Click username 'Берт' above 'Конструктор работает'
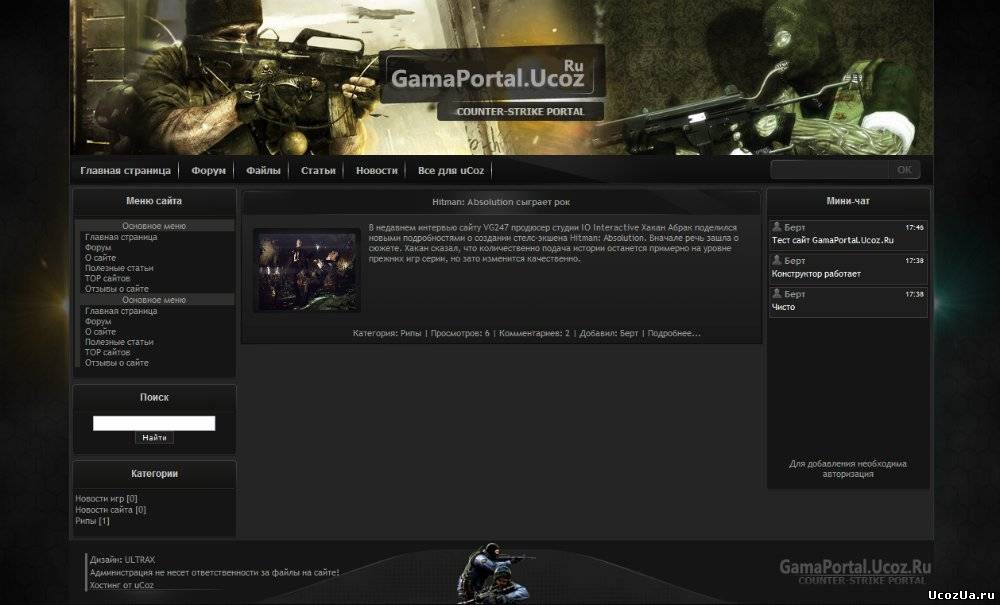The width and height of the screenshot is (1000, 605). (795, 261)
